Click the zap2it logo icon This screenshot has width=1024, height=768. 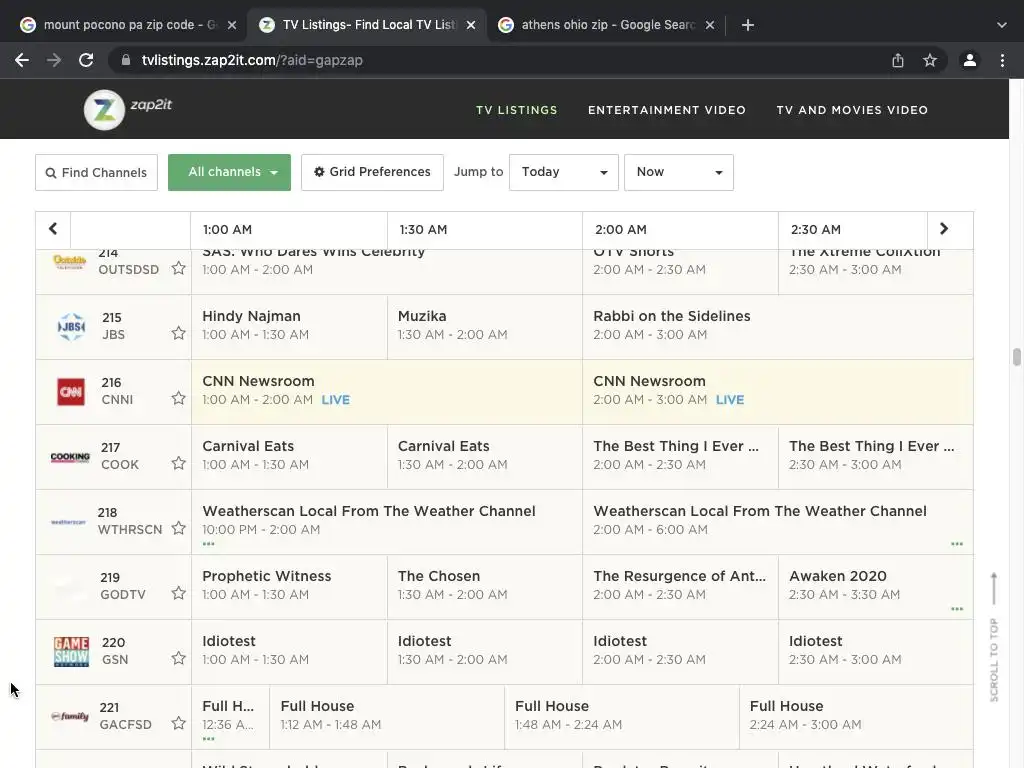pyautogui.click(x=104, y=110)
